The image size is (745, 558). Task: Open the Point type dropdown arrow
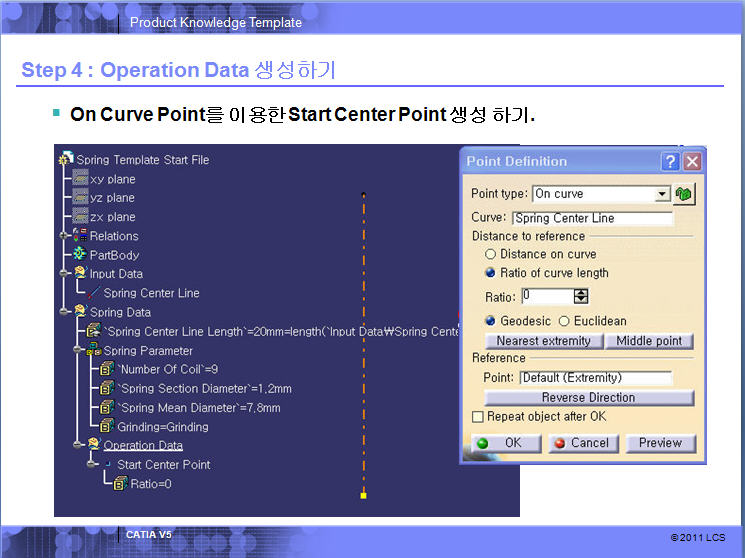(662, 194)
